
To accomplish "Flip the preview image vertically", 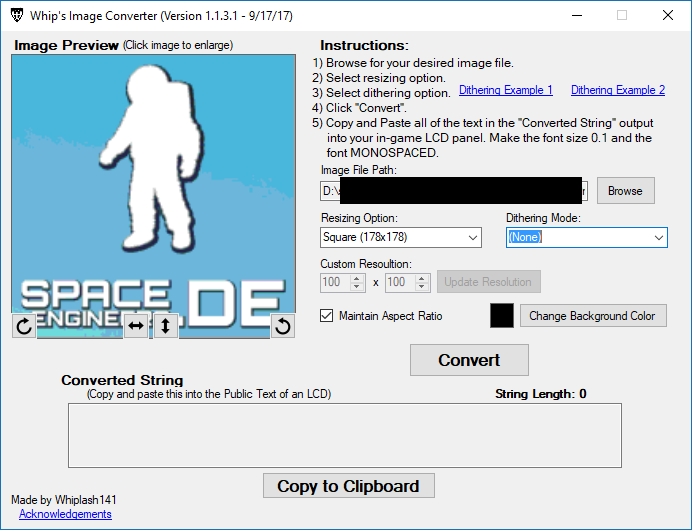I will 165,326.
